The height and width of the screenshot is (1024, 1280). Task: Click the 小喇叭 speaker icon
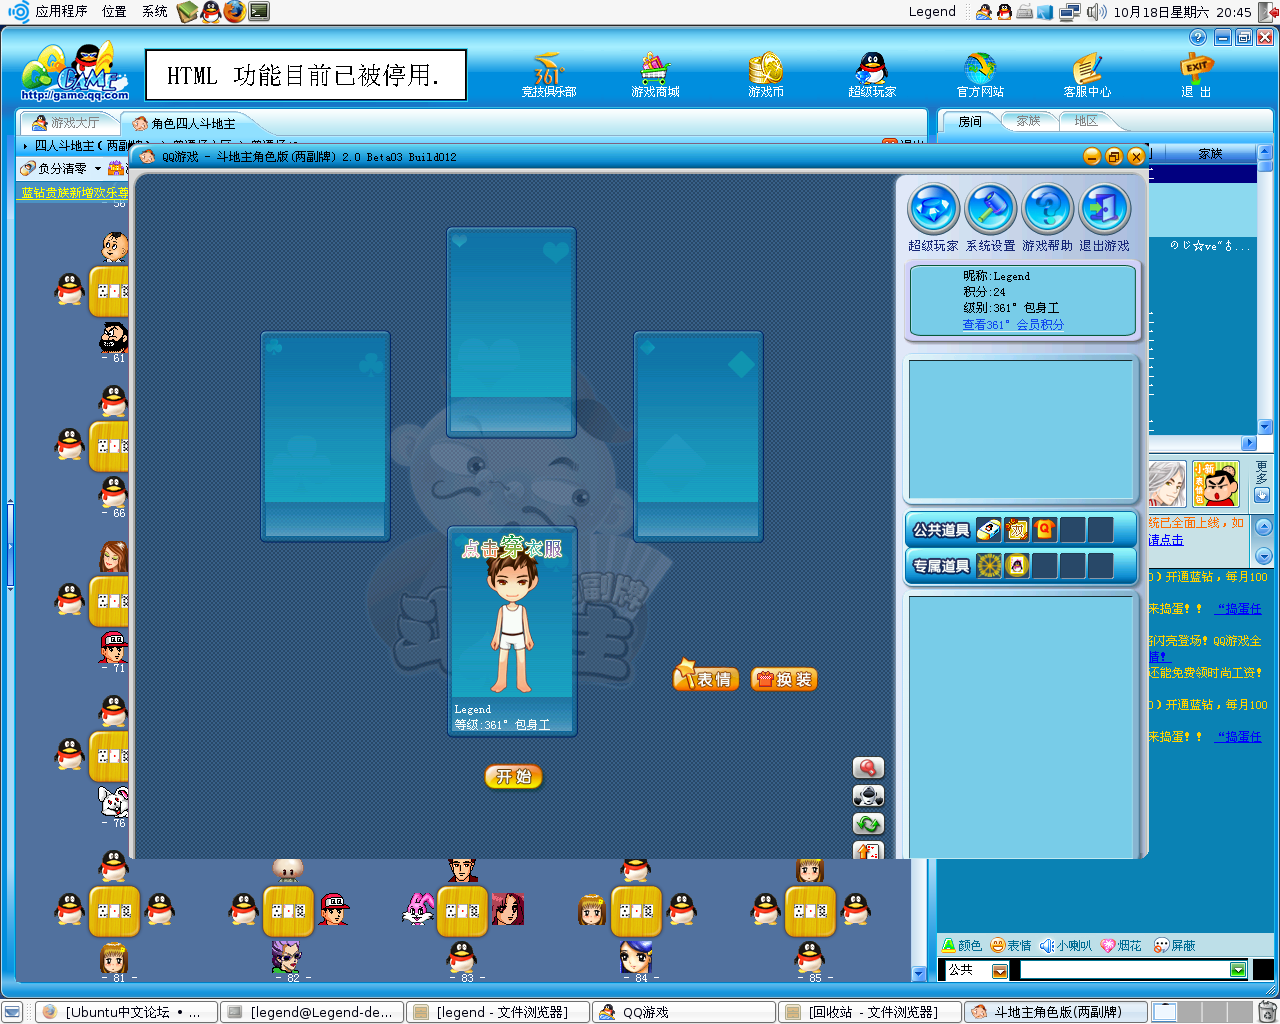1066,945
